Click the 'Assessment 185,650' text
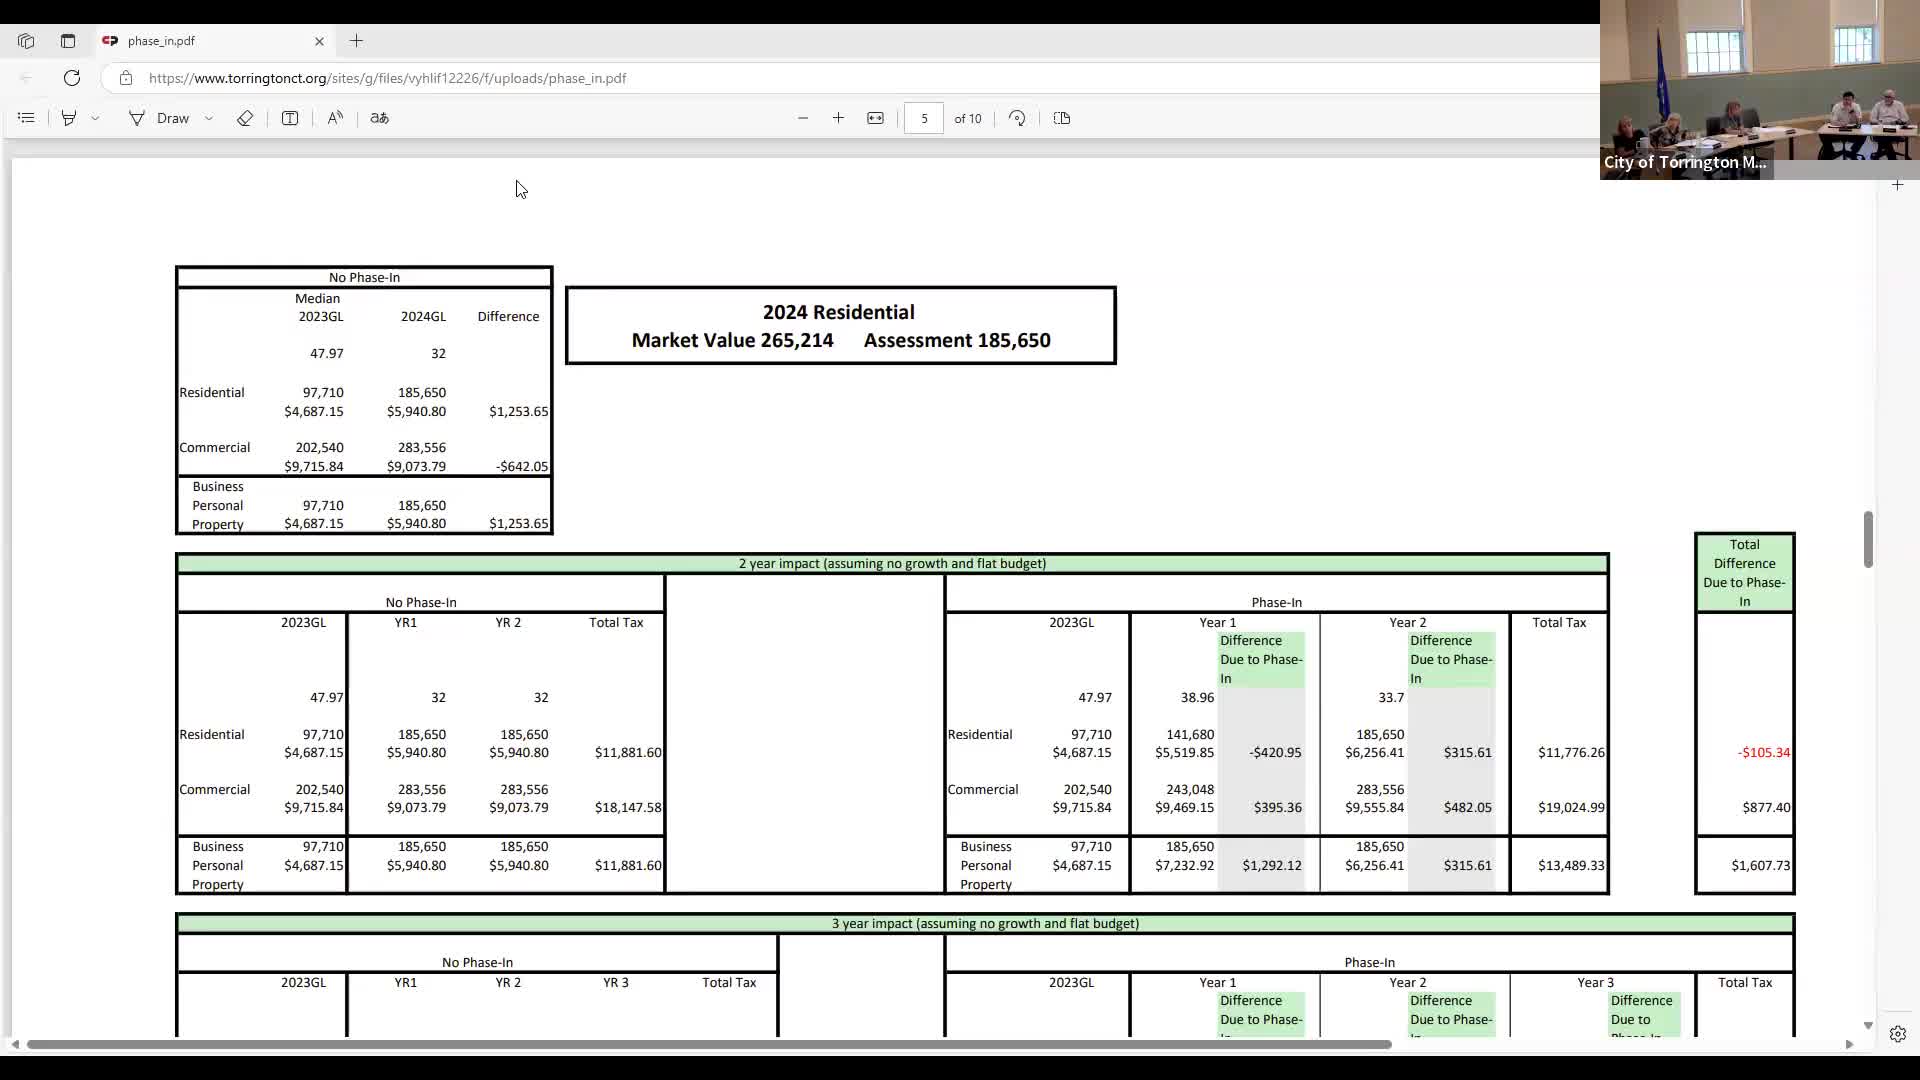This screenshot has height=1080, width=1920. (x=957, y=340)
